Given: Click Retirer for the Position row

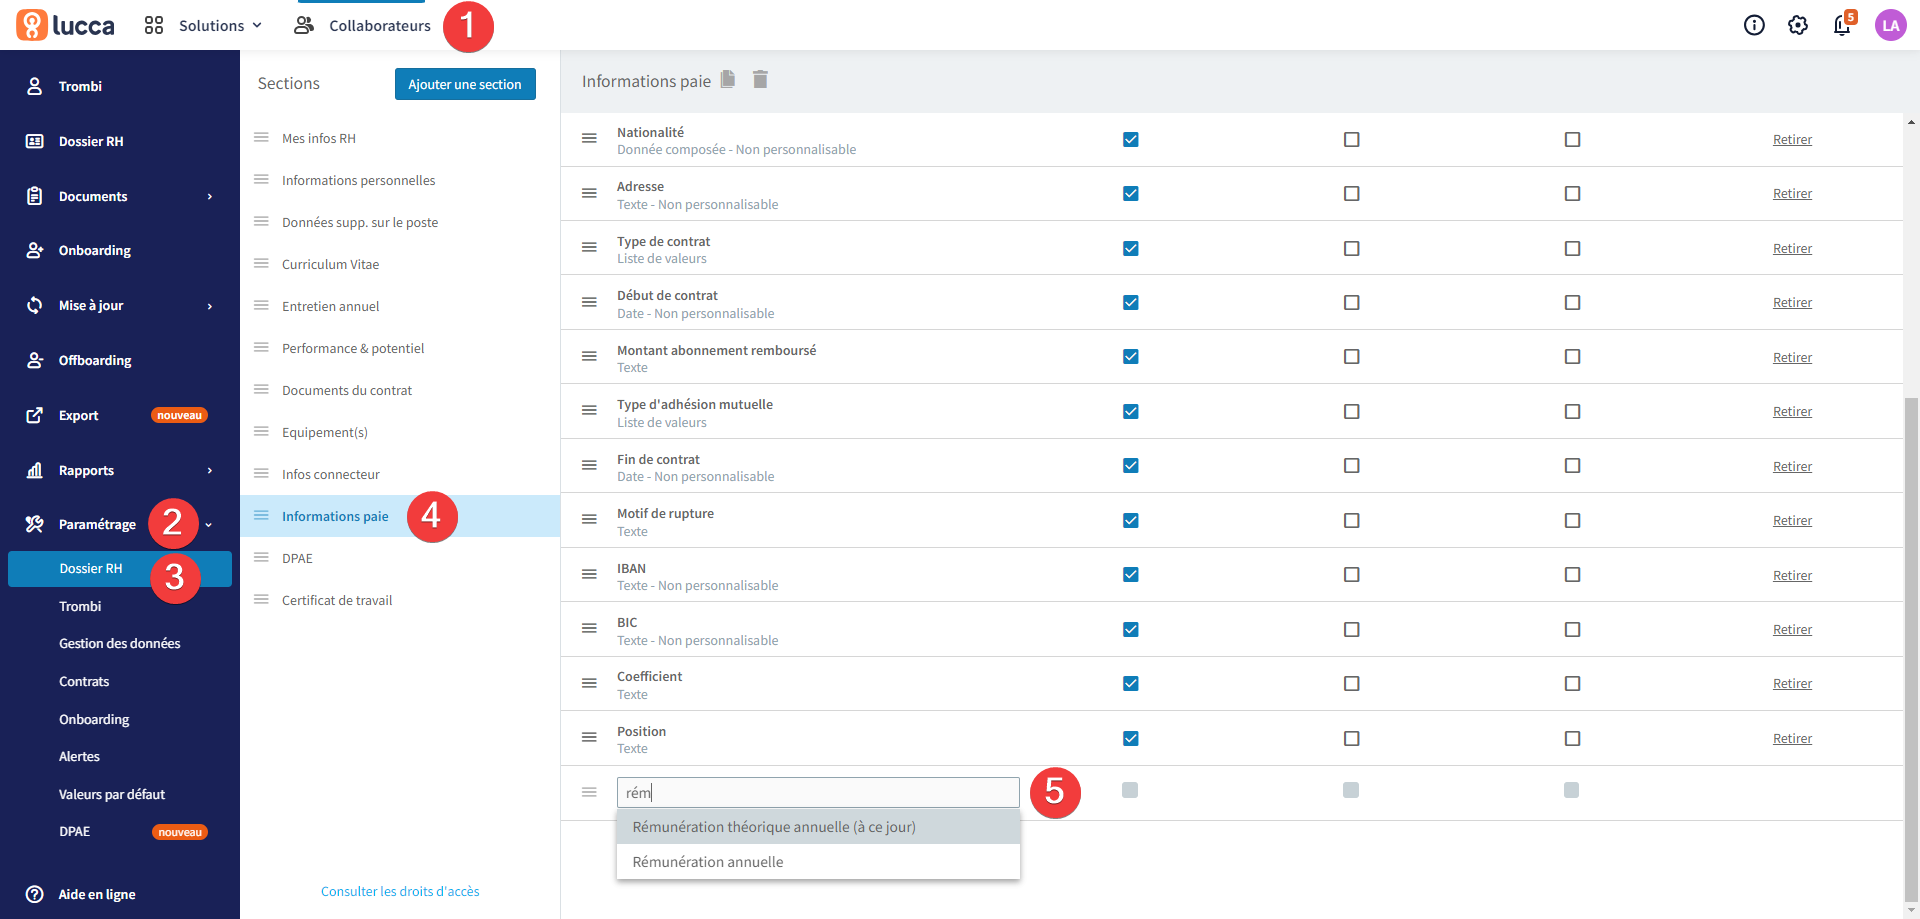Looking at the screenshot, I should pos(1792,738).
